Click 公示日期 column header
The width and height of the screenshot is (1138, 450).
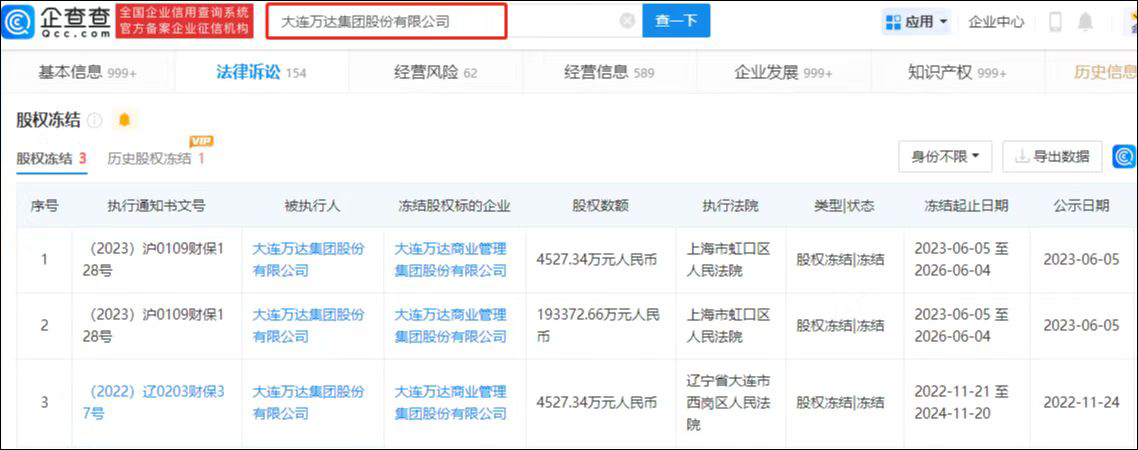[x=1081, y=205]
